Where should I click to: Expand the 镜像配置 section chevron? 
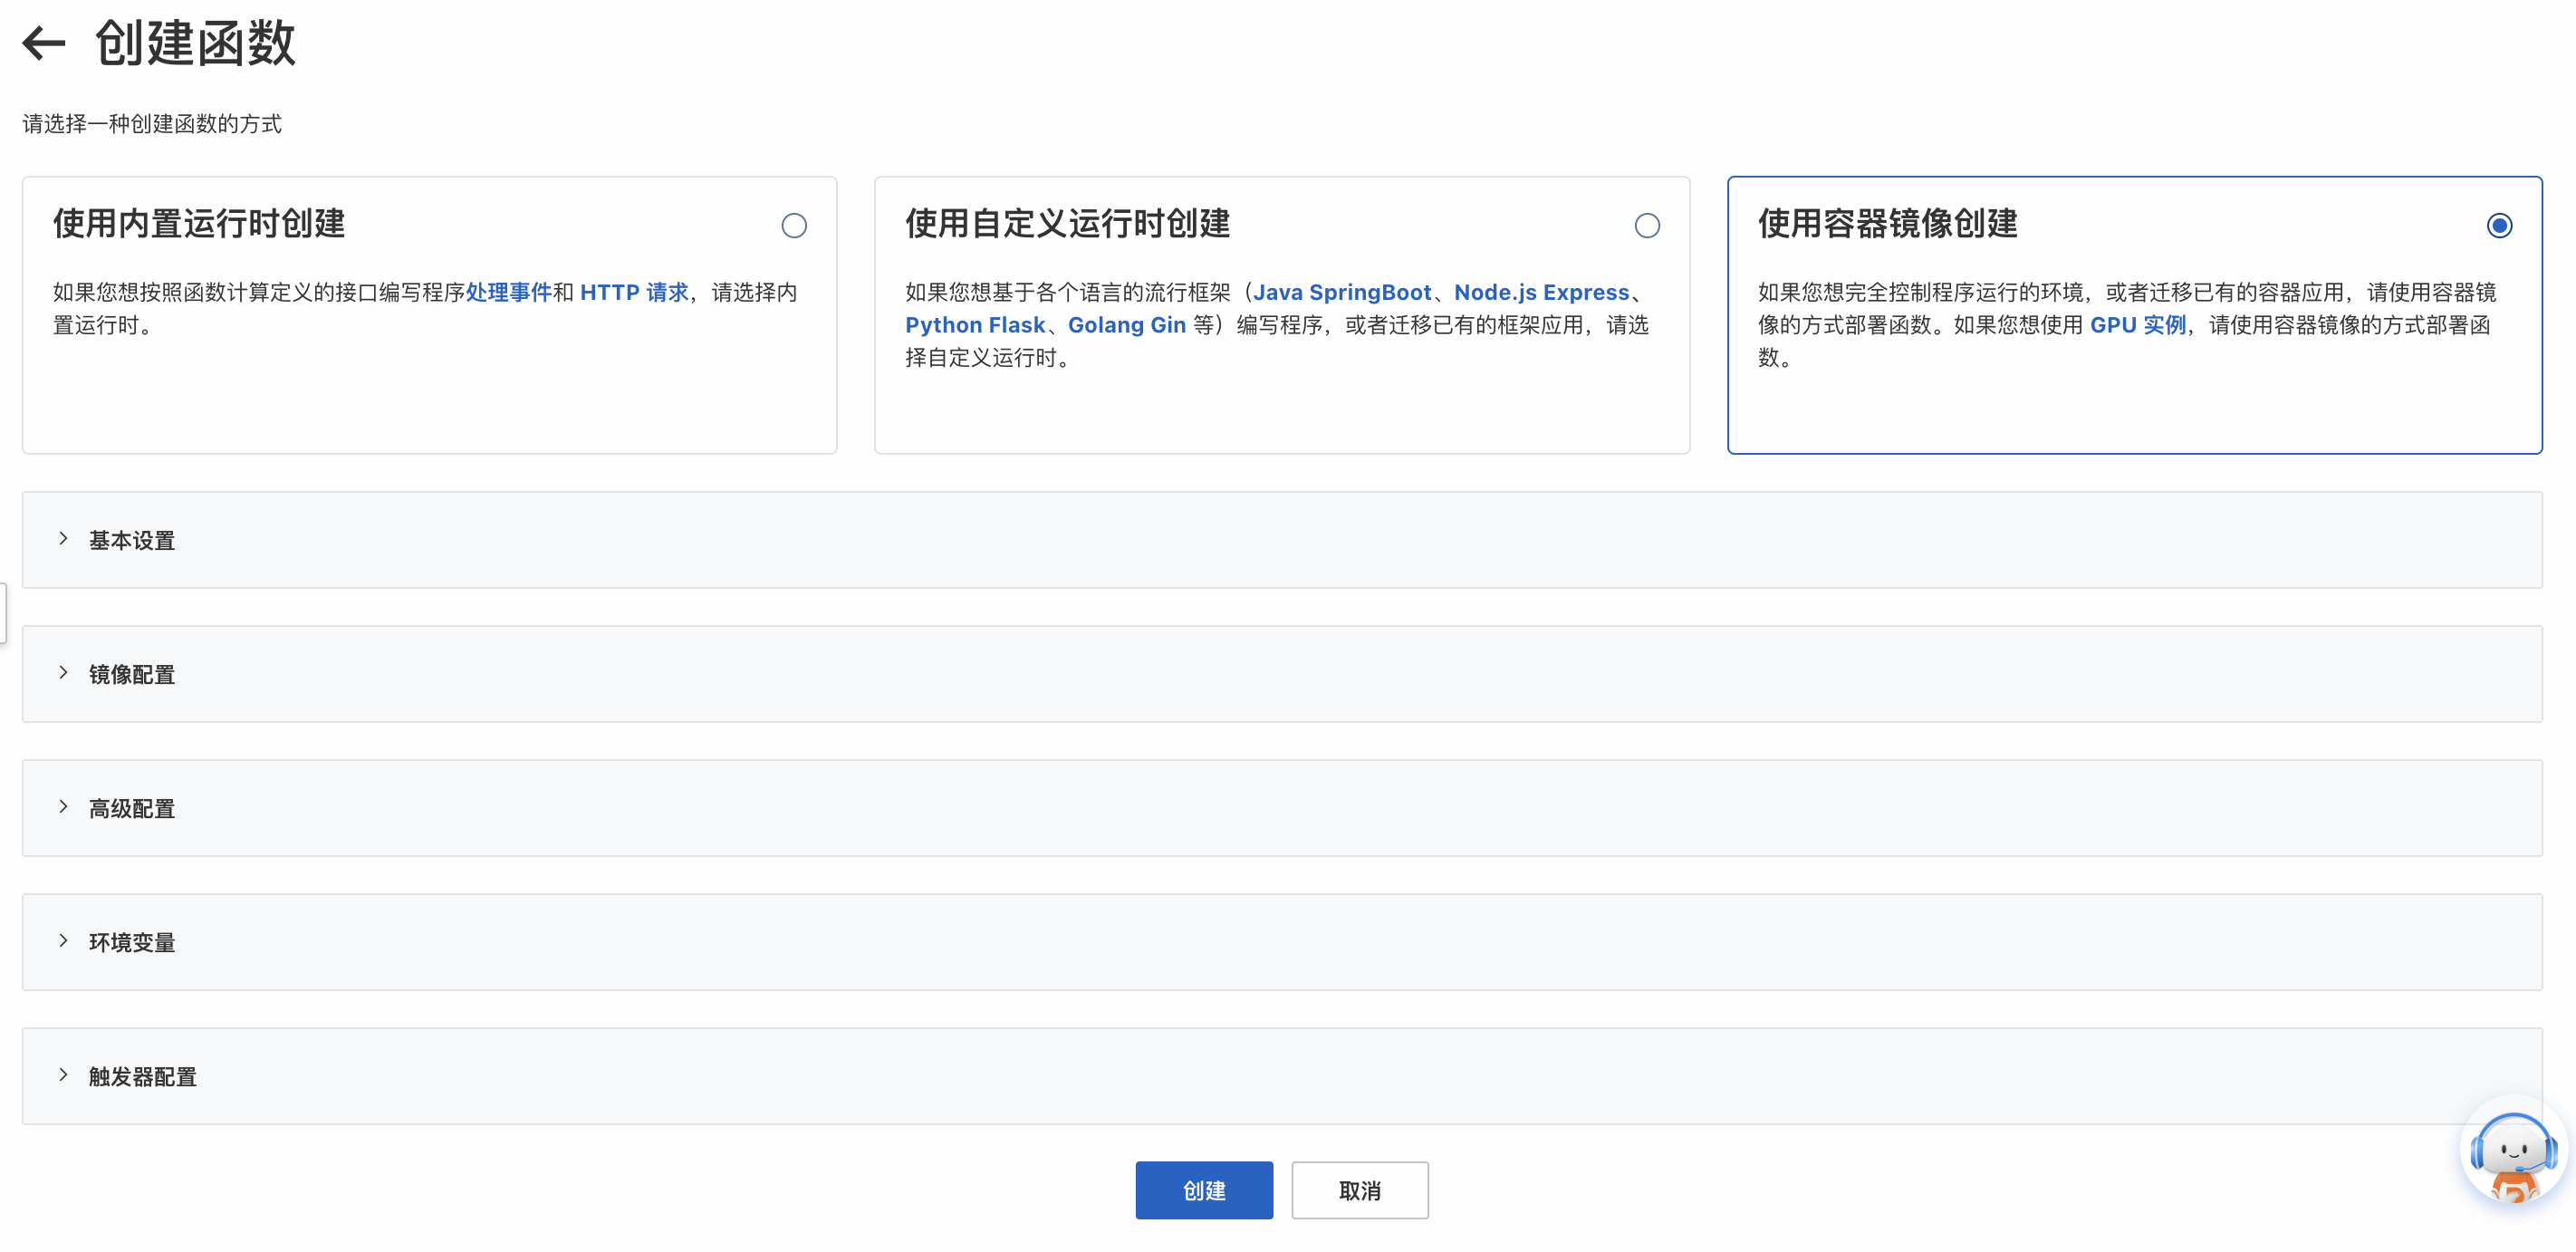(64, 673)
